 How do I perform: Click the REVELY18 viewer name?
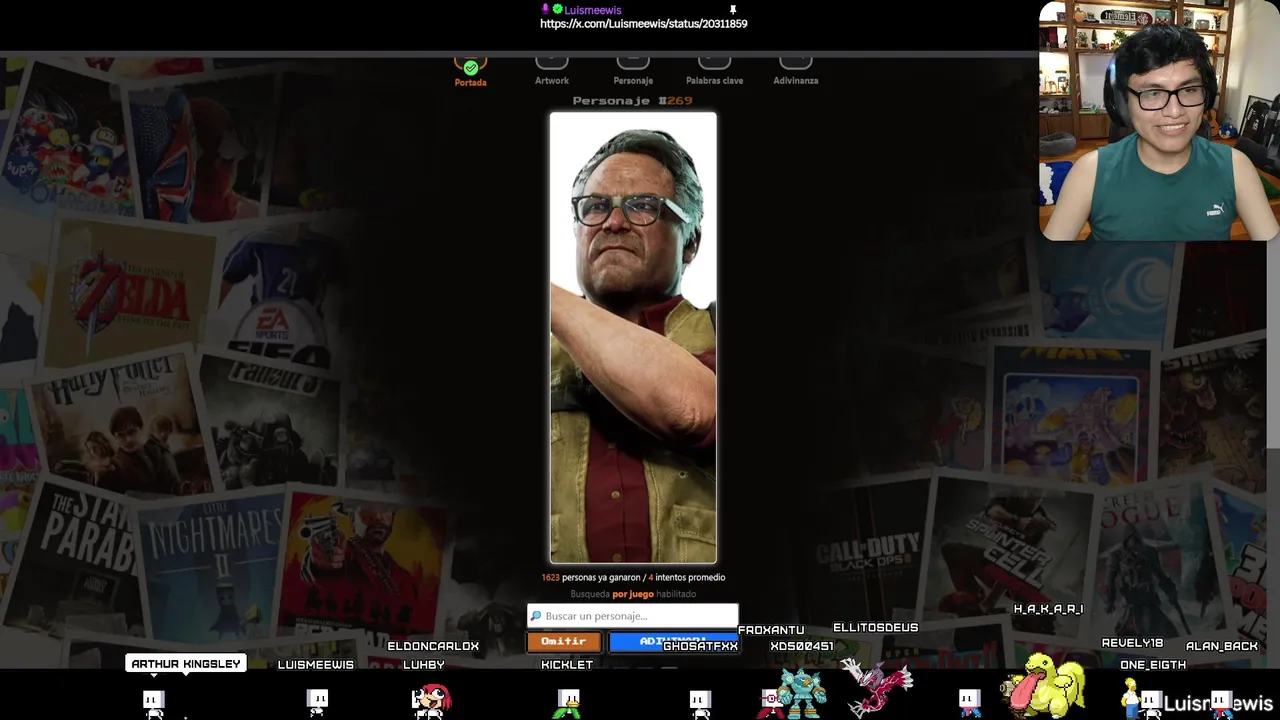1132,643
